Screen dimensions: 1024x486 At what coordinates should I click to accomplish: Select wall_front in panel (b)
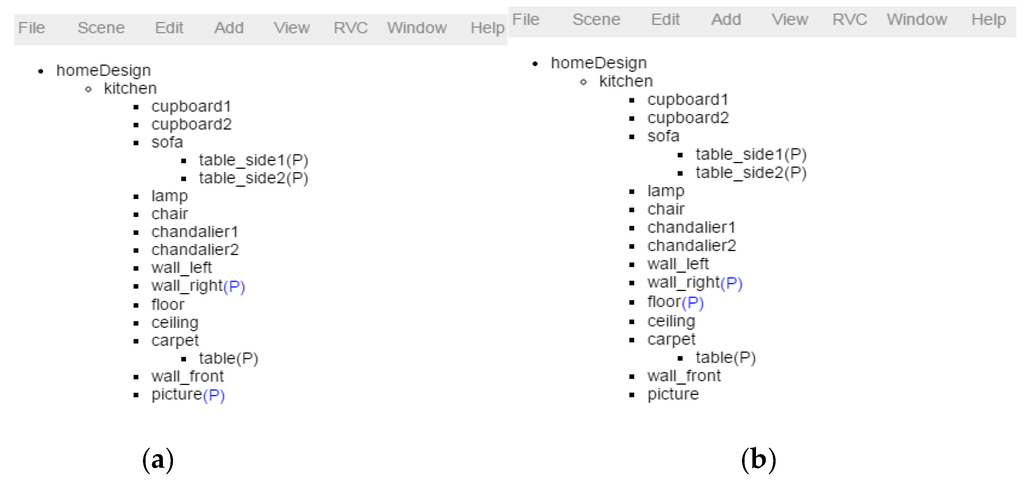point(684,376)
